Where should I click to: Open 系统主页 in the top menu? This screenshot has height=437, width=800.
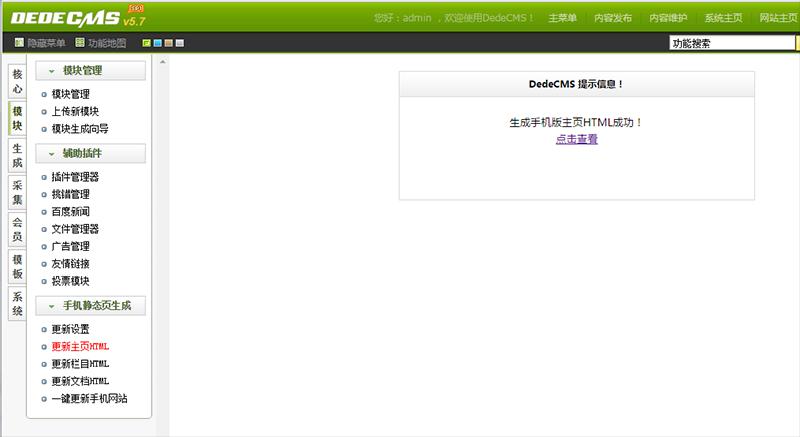point(722,18)
